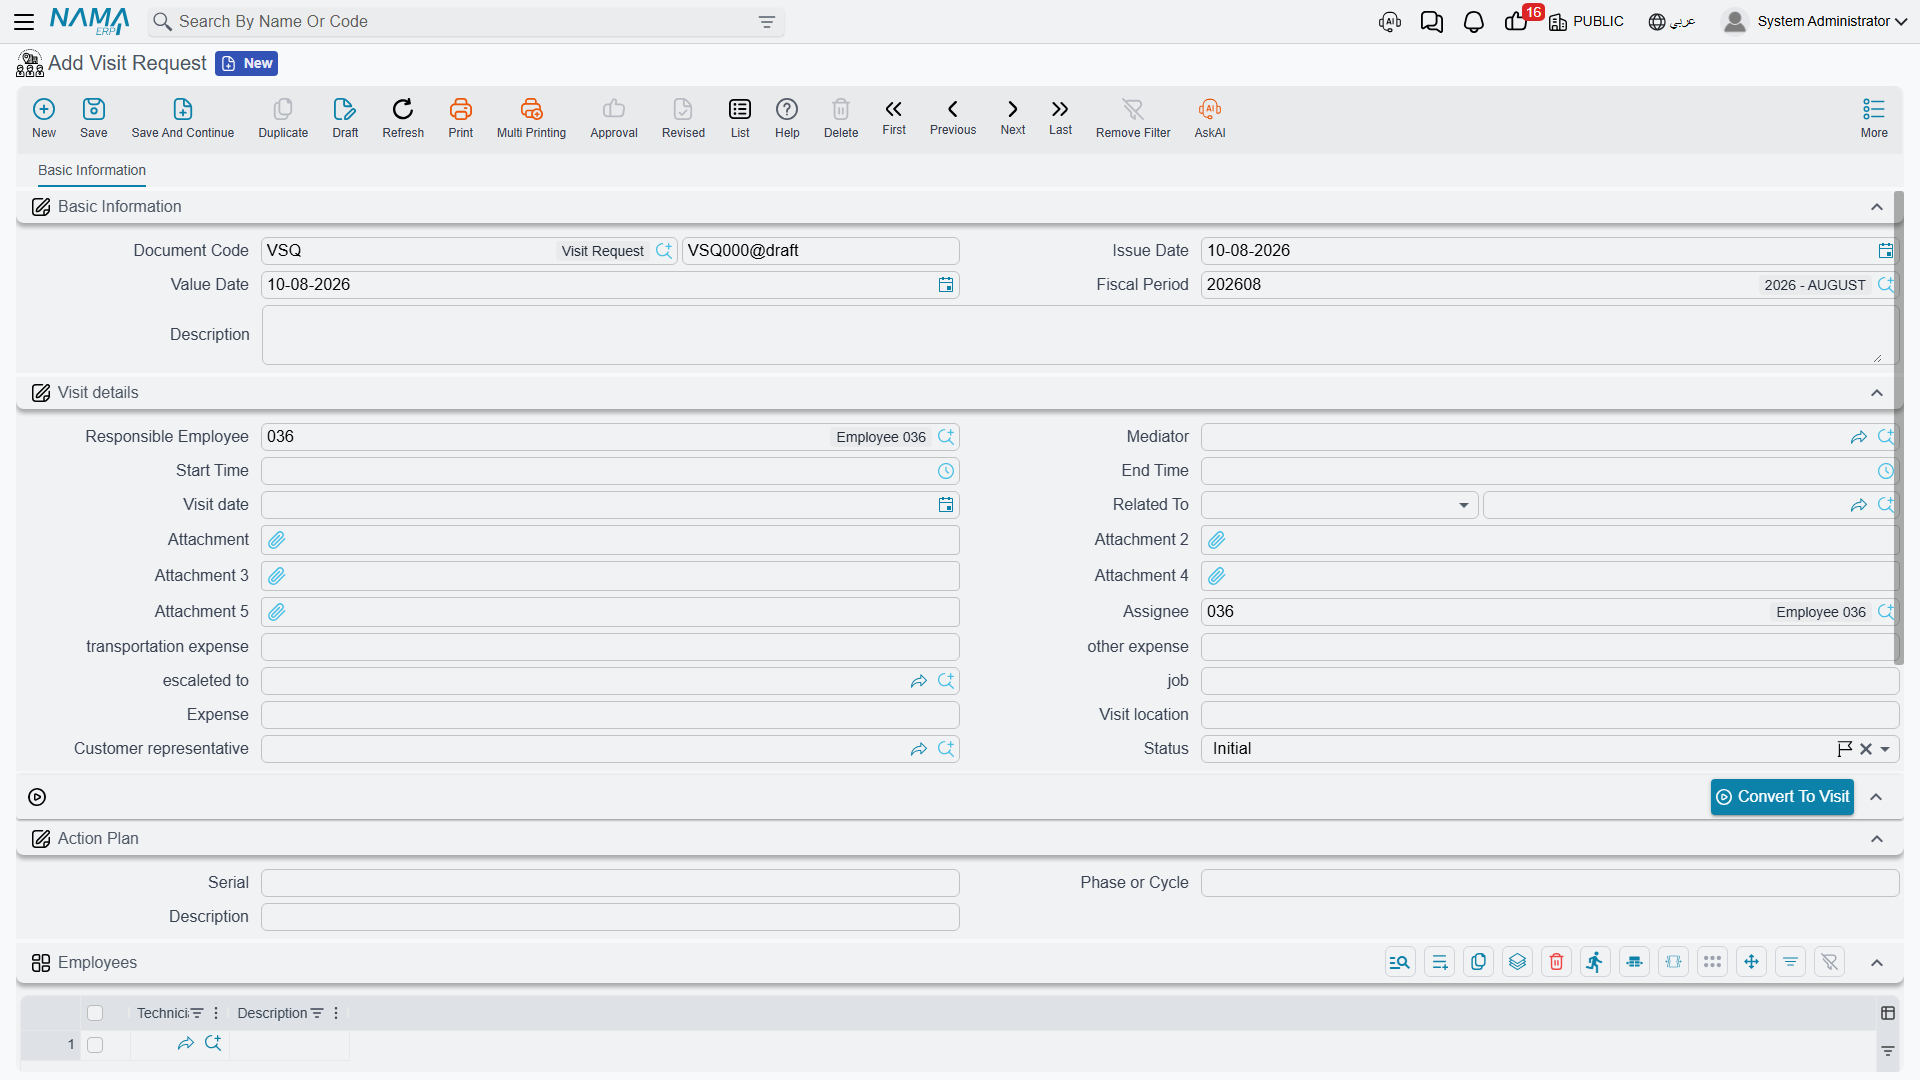Open escaleted to go-to arrow icon
The image size is (1920, 1080).
(919, 681)
